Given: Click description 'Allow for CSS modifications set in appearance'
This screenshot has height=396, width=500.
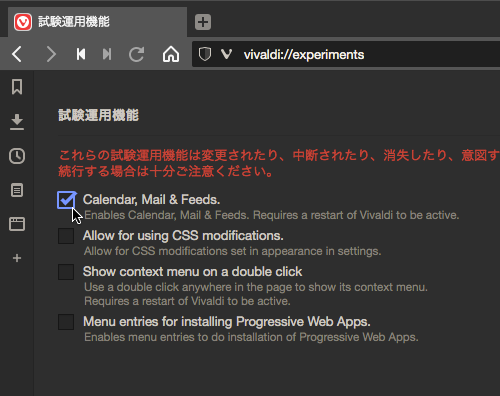Looking at the screenshot, I should pyautogui.click(x=232, y=251).
